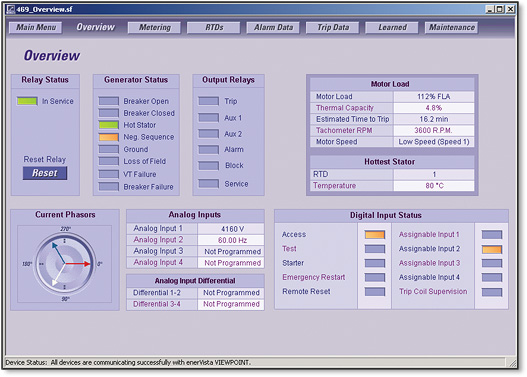Click the orange Assignable Input 2 indicator
This screenshot has width=527, height=377.
pos(492,249)
